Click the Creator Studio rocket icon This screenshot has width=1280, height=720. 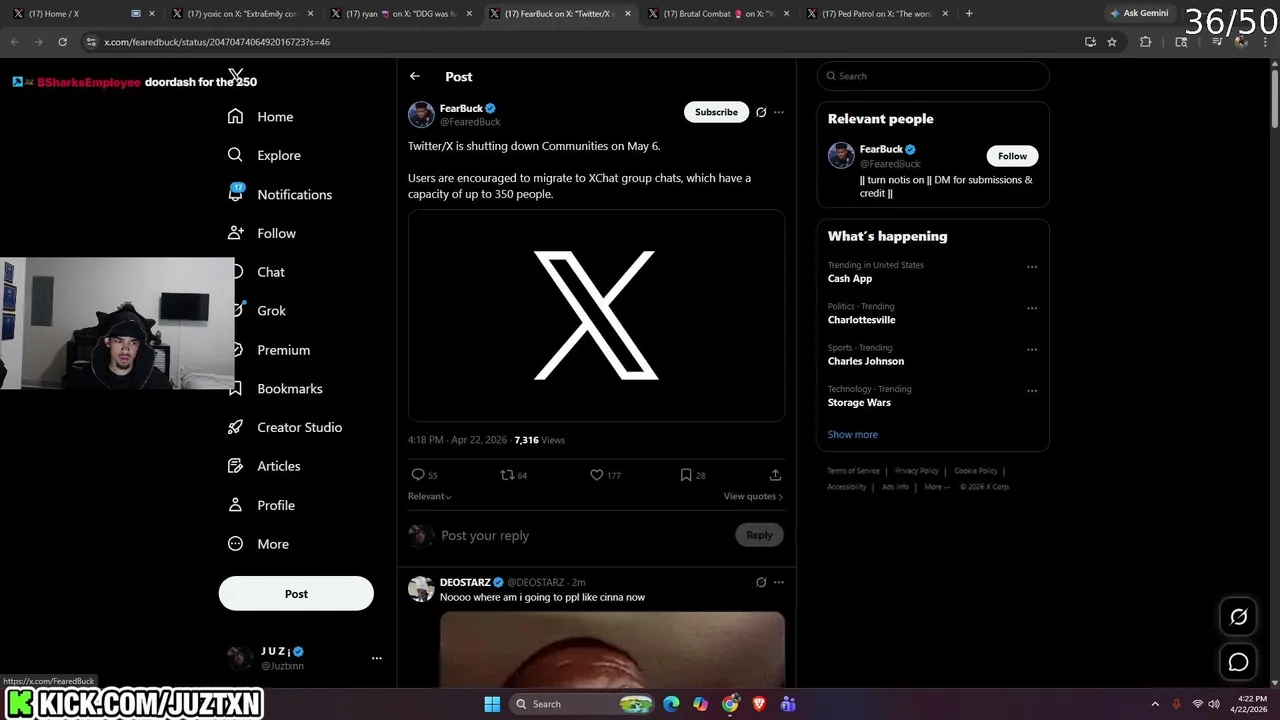click(235, 427)
